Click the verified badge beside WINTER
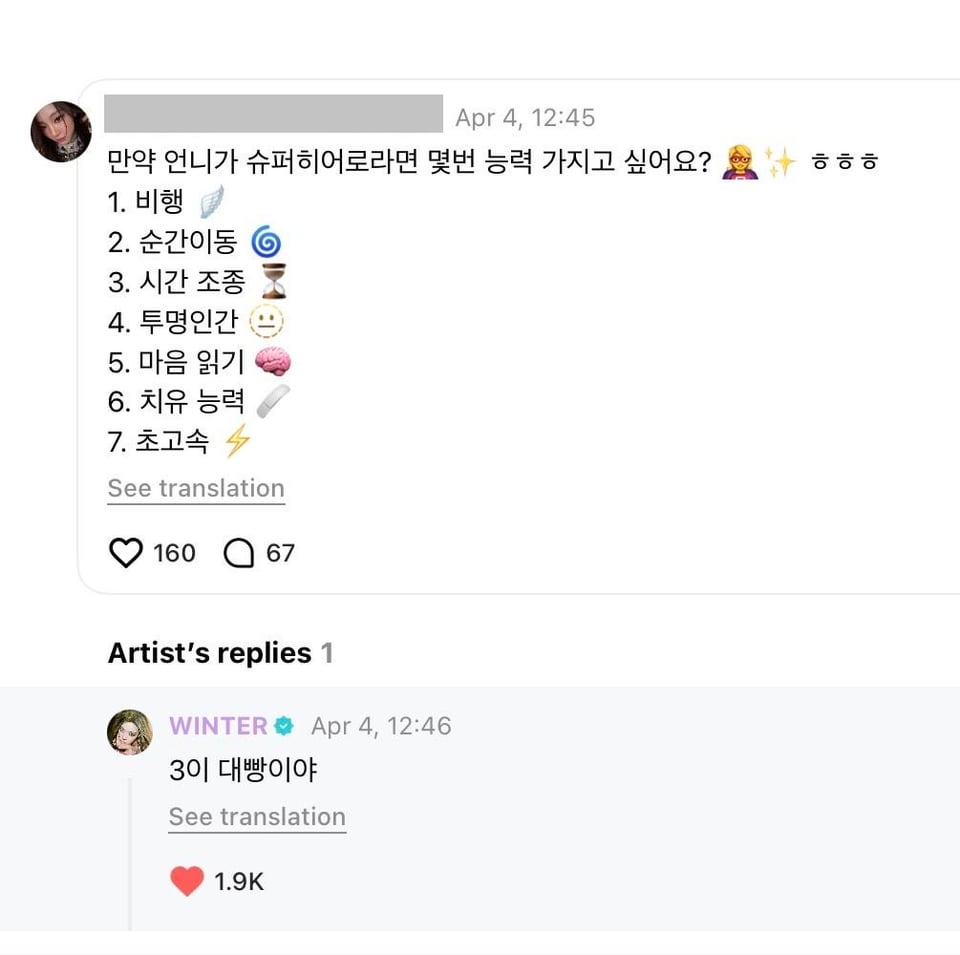Screen dimensions: 960x955 (x=284, y=726)
